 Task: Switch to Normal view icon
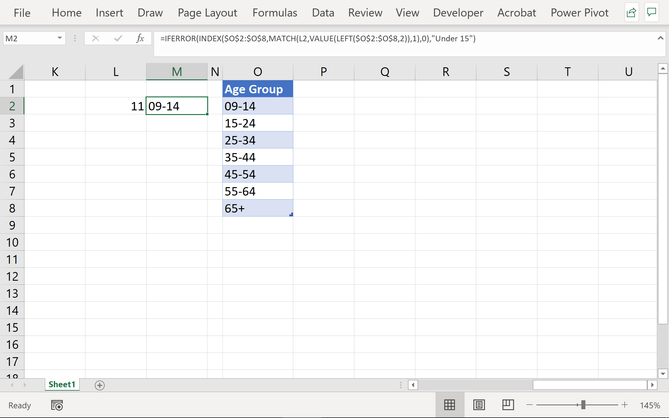[449, 405]
